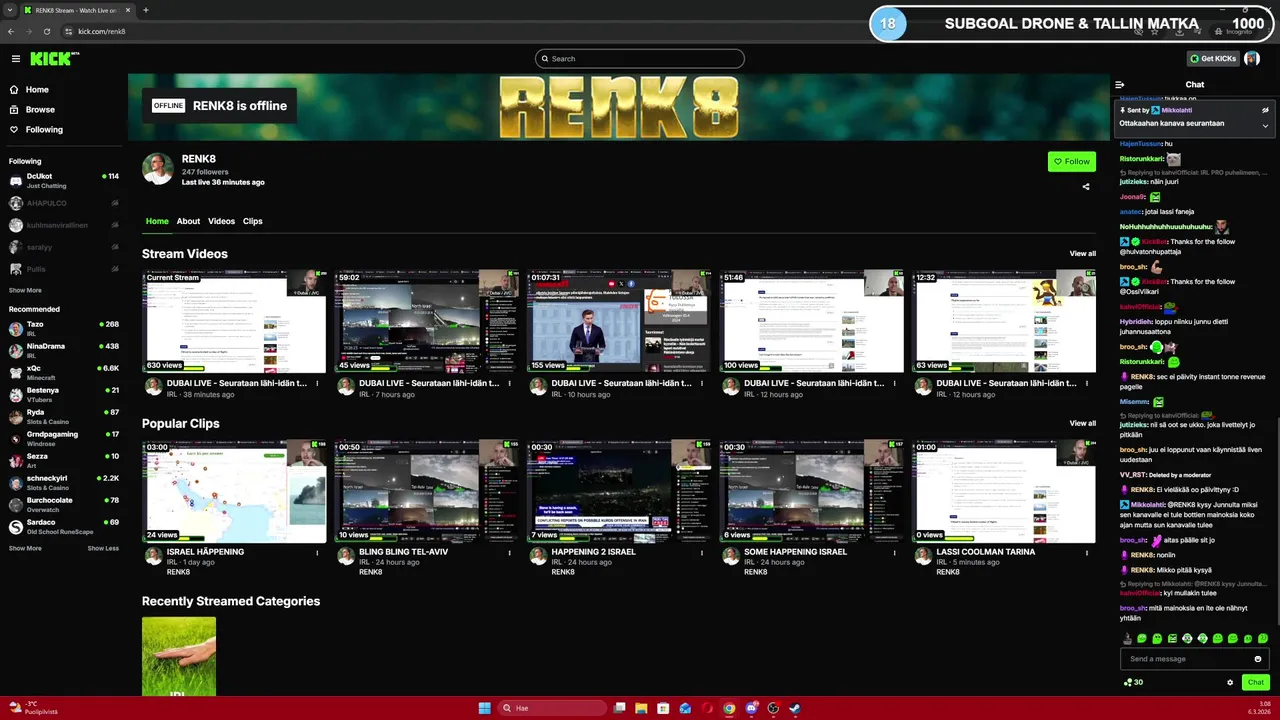The height and width of the screenshot is (720, 1280).
Task: Open options for HAPPENING 2 ISRAEL clip
Action: tap(702, 552)
